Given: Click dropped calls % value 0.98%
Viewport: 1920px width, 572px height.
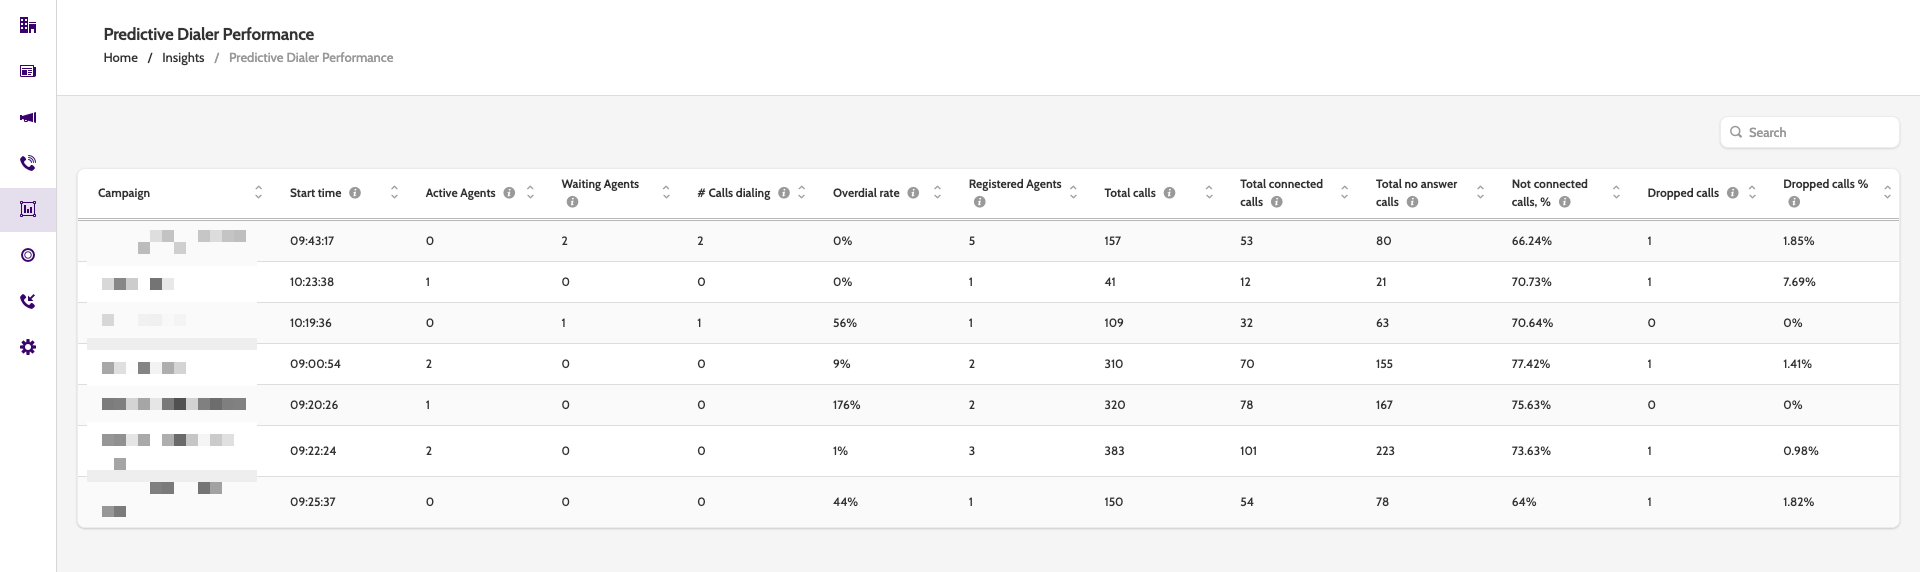Looking at the screenshot, I should (1801, 451).
